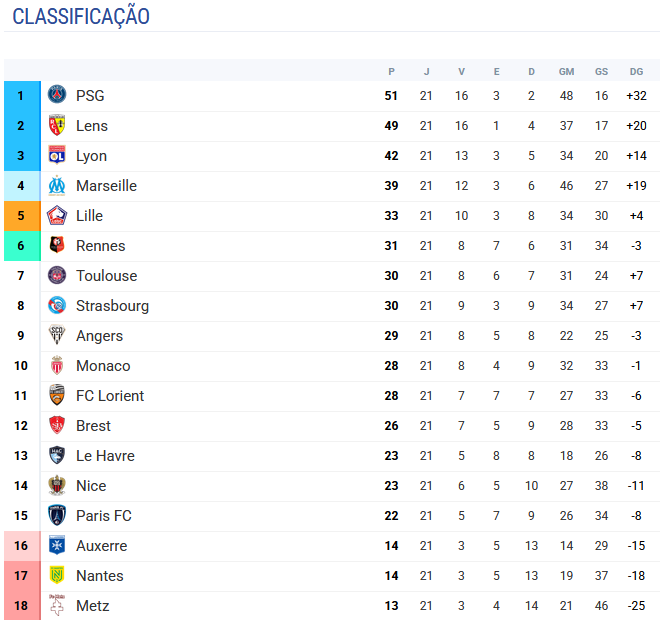Viewport: 660px width, 620px height.
Task: Click the Lille club crest
Action: (x=57, y=216)
